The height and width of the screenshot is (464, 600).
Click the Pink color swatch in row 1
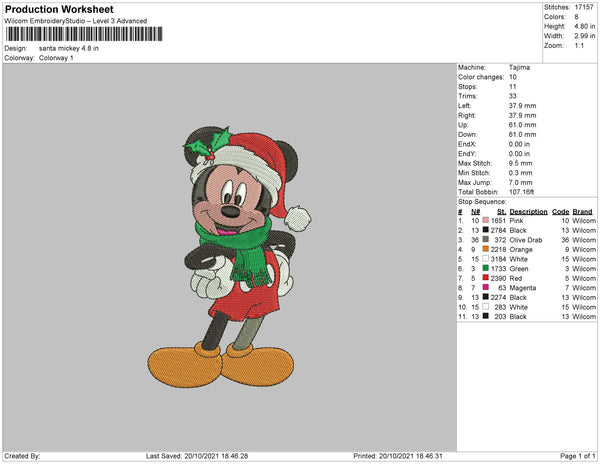click(x=486, y=220)
